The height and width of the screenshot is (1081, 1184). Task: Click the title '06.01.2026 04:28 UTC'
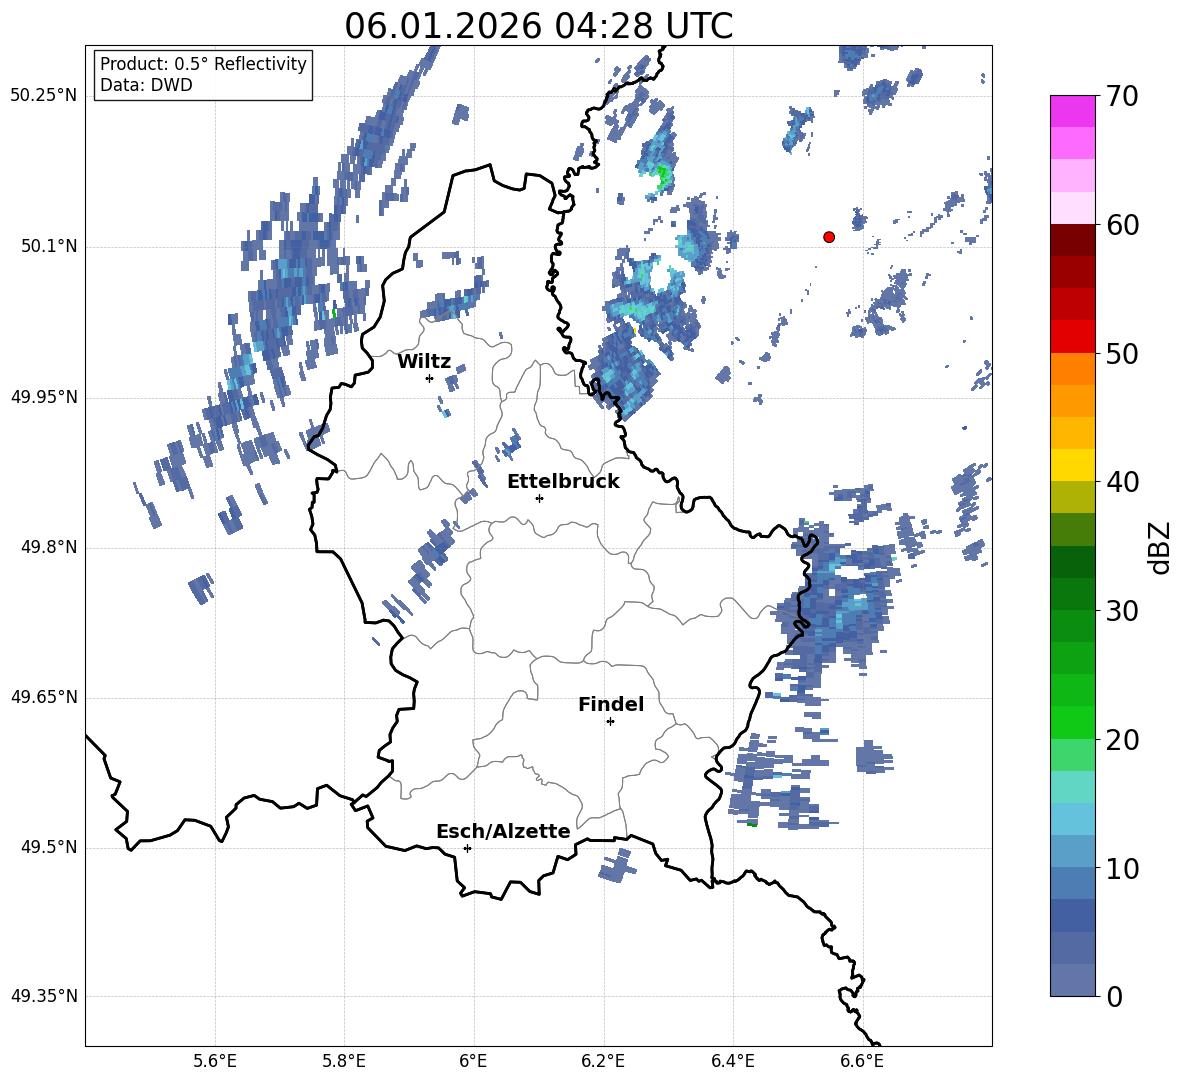coord(538,26)
